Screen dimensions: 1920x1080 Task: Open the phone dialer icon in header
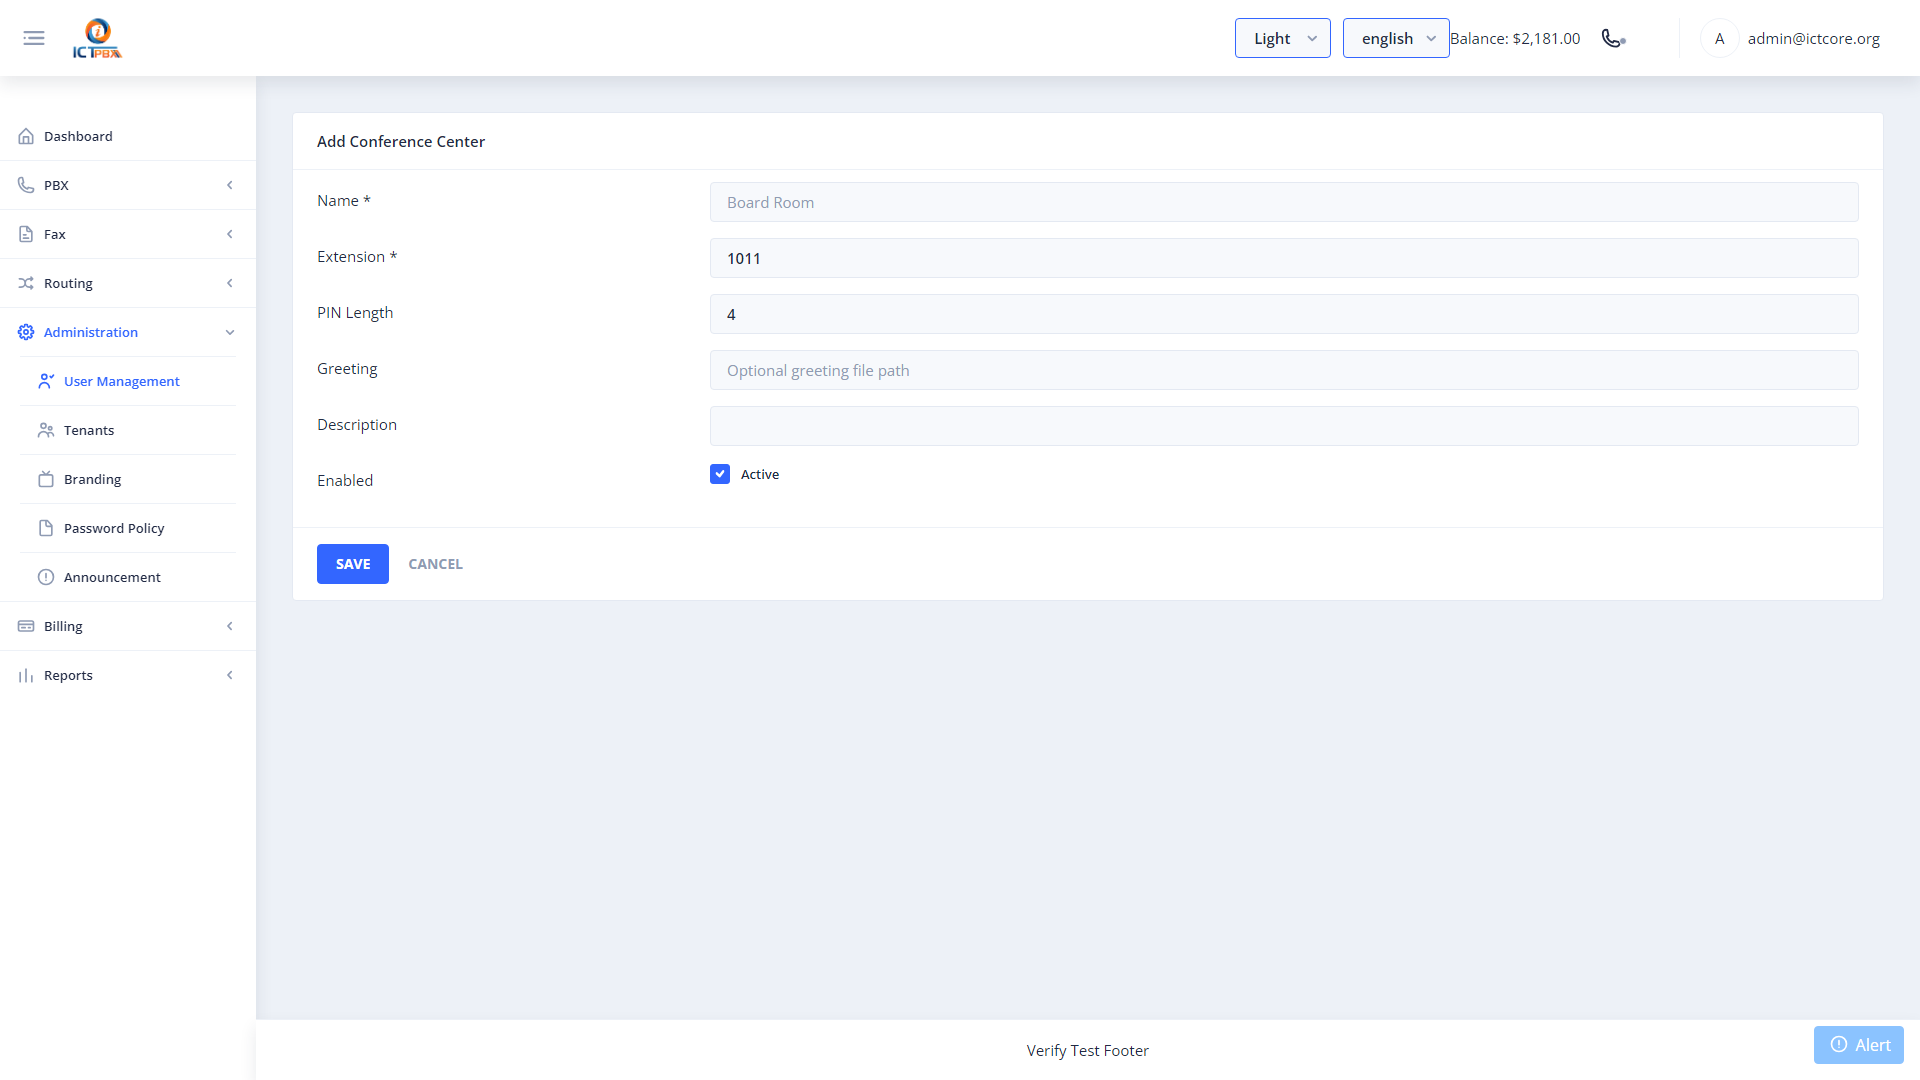click(1613, 38)
